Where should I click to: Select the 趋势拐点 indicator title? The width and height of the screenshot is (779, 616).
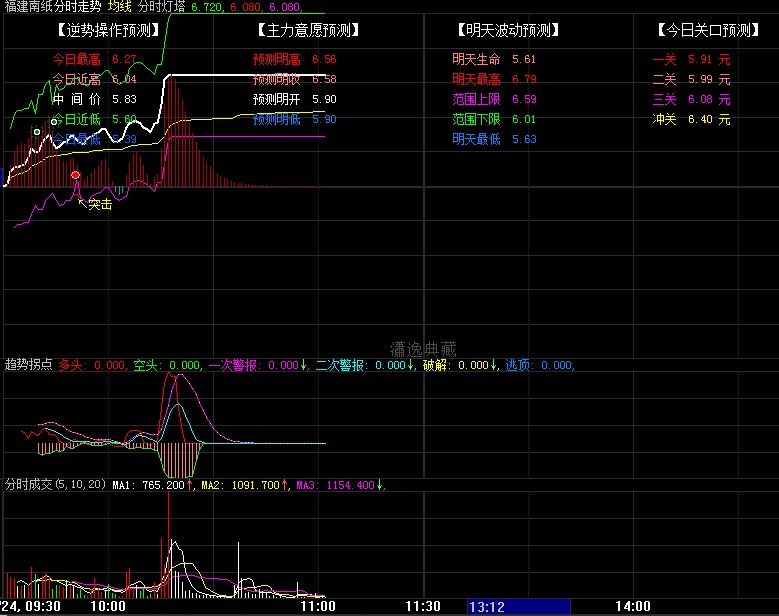click(29, 365)
